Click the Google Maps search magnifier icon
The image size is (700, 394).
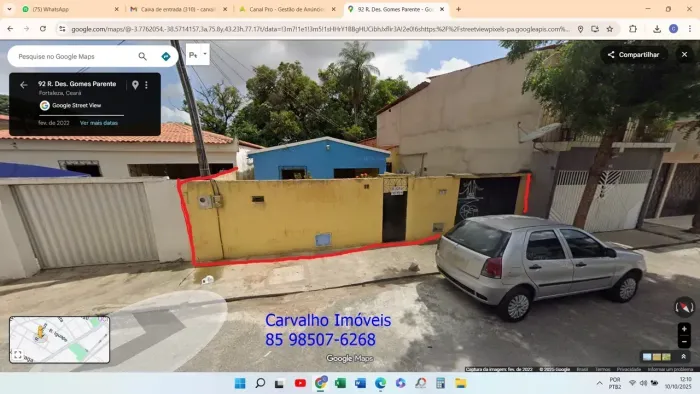click(x=142, y=57)
